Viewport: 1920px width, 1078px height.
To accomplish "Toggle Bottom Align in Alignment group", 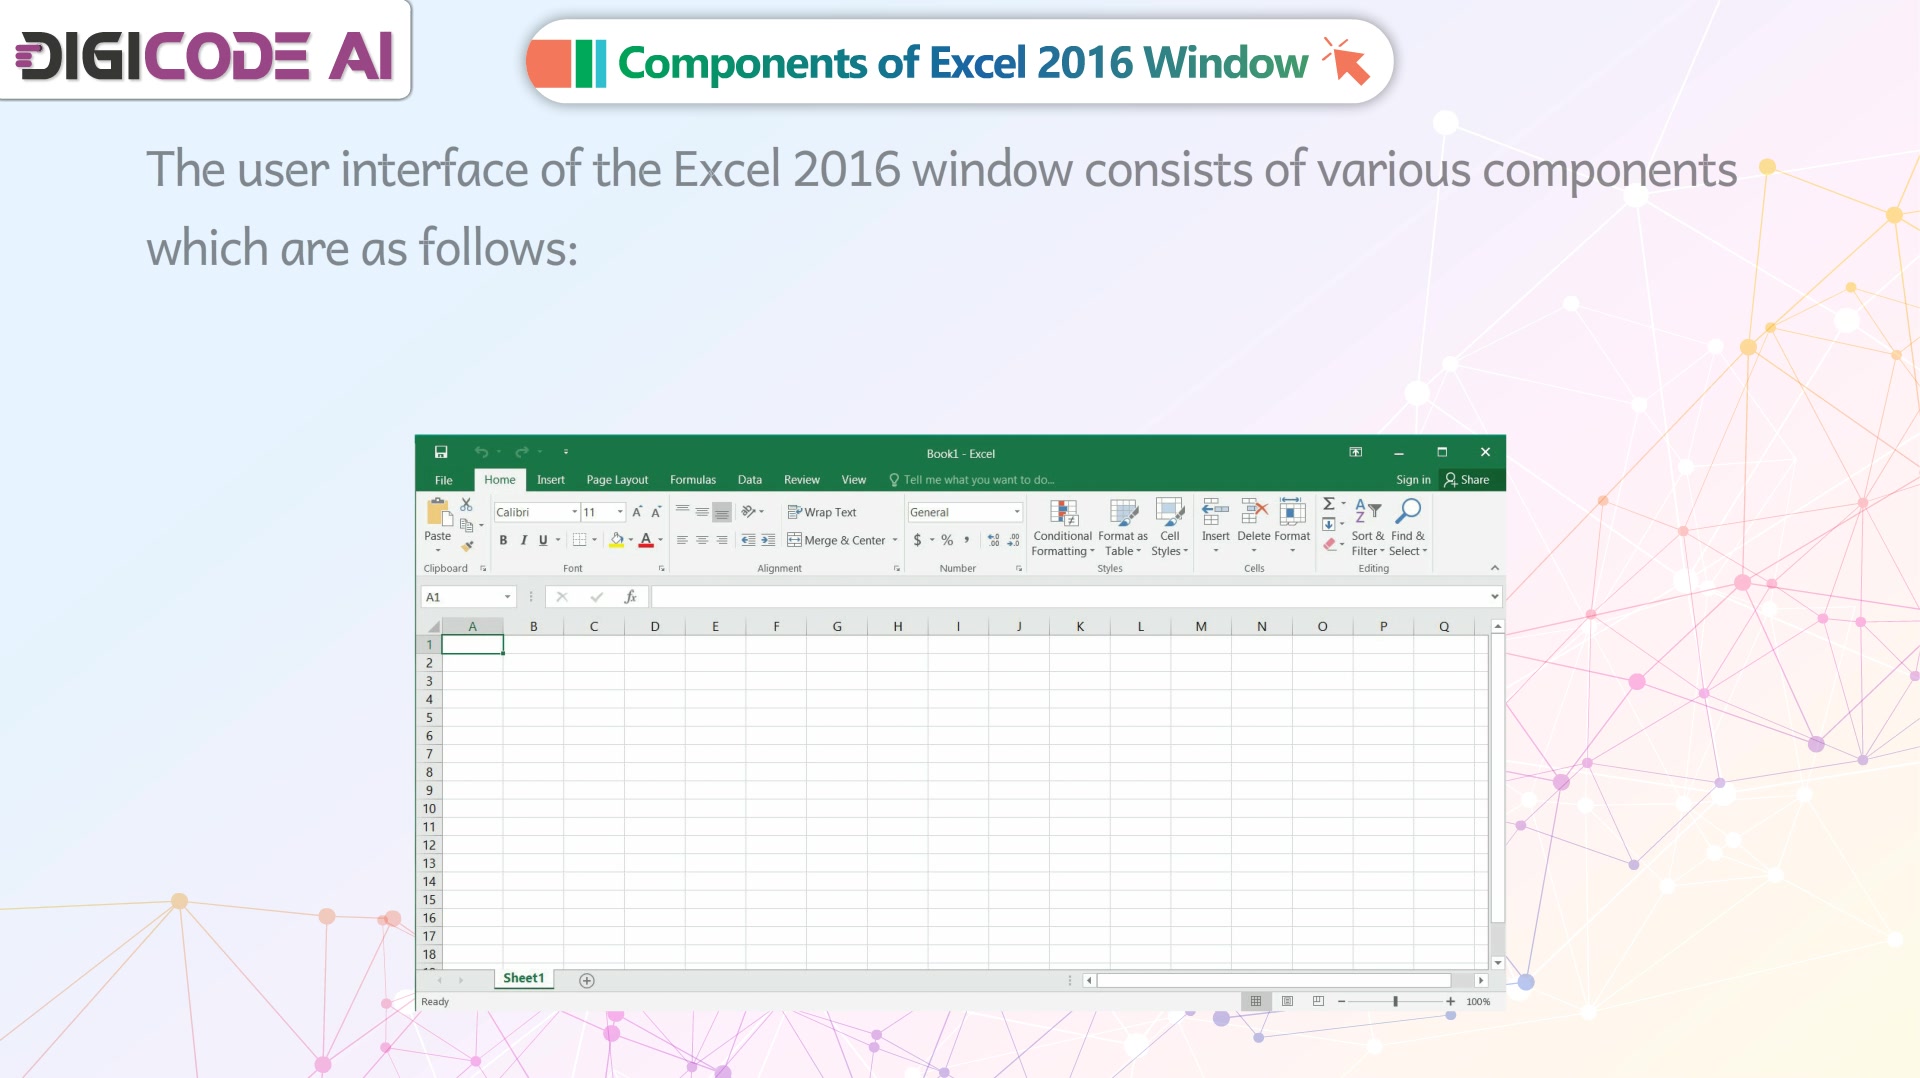I will [x=722, y=512].
